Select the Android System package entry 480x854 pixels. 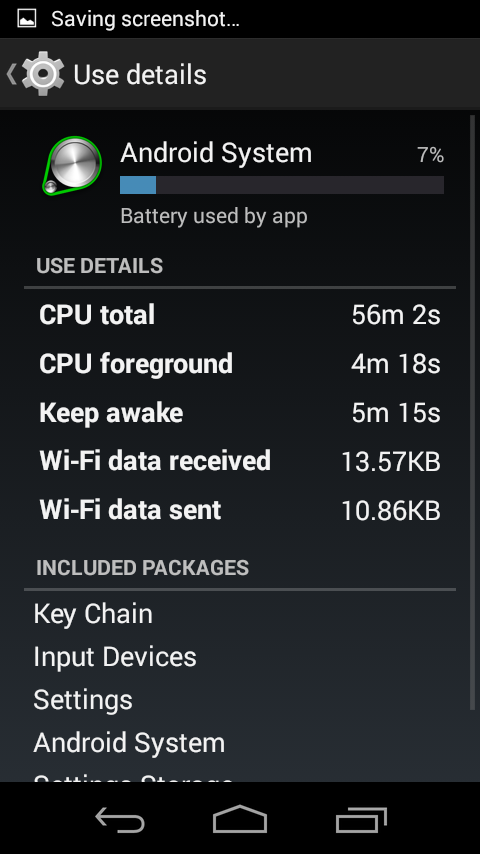click(x=129, y=743)
